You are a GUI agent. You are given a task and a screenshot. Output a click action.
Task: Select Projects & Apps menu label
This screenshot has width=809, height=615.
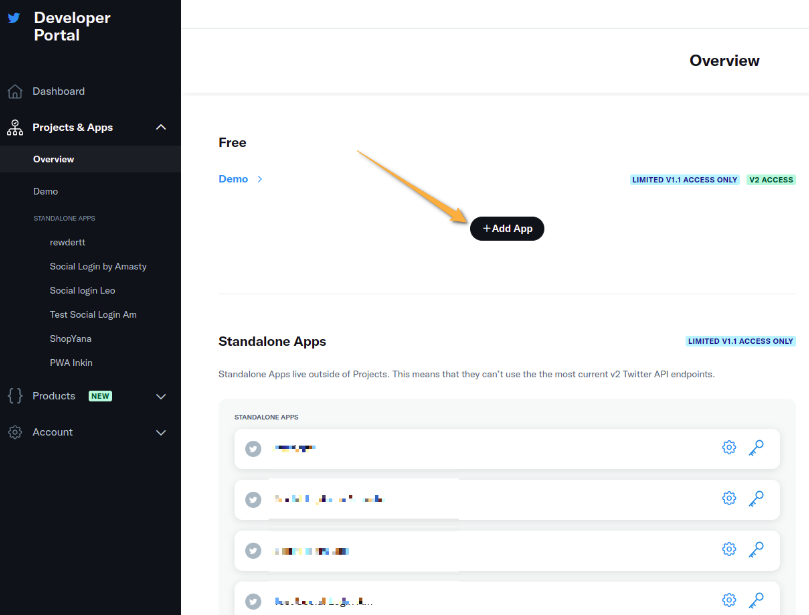click(x=72, y=127)
